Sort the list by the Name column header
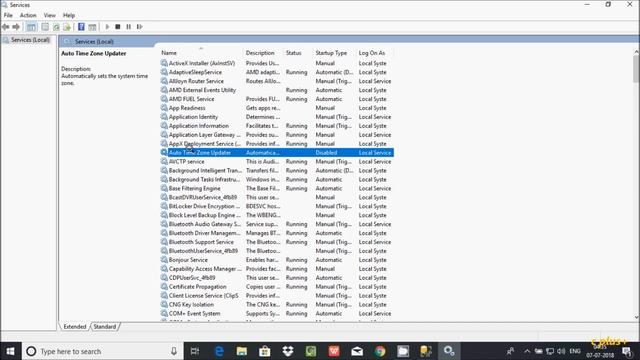The height and width of the screenshot is (360, 640). [169, 53]
